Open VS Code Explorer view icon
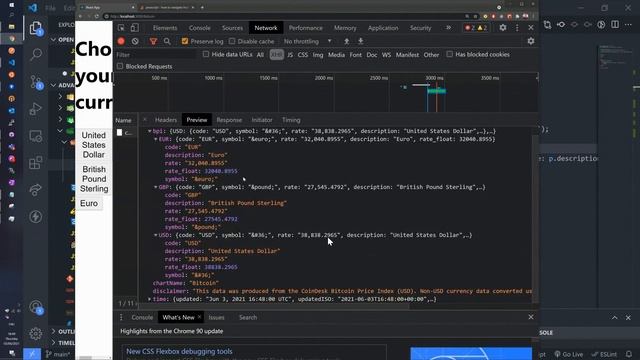640x360 pixels. point(36,28)
